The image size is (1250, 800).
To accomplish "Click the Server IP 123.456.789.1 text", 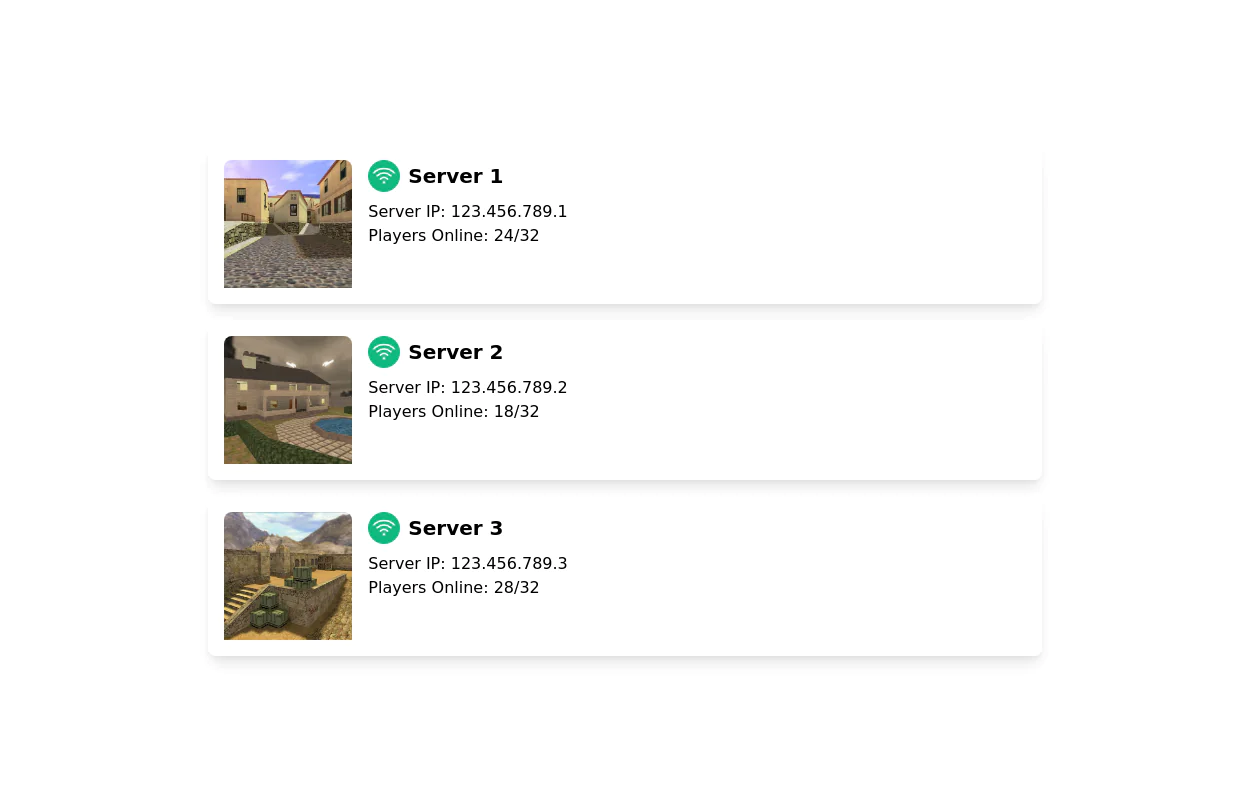I will pyautogui.click(x=467, y=212).
